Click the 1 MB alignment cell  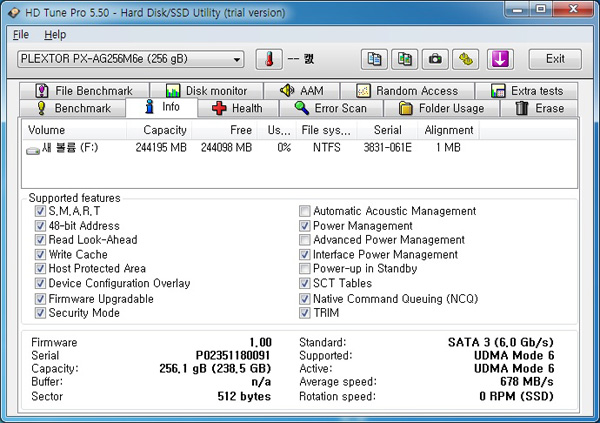tap(448, 147)
